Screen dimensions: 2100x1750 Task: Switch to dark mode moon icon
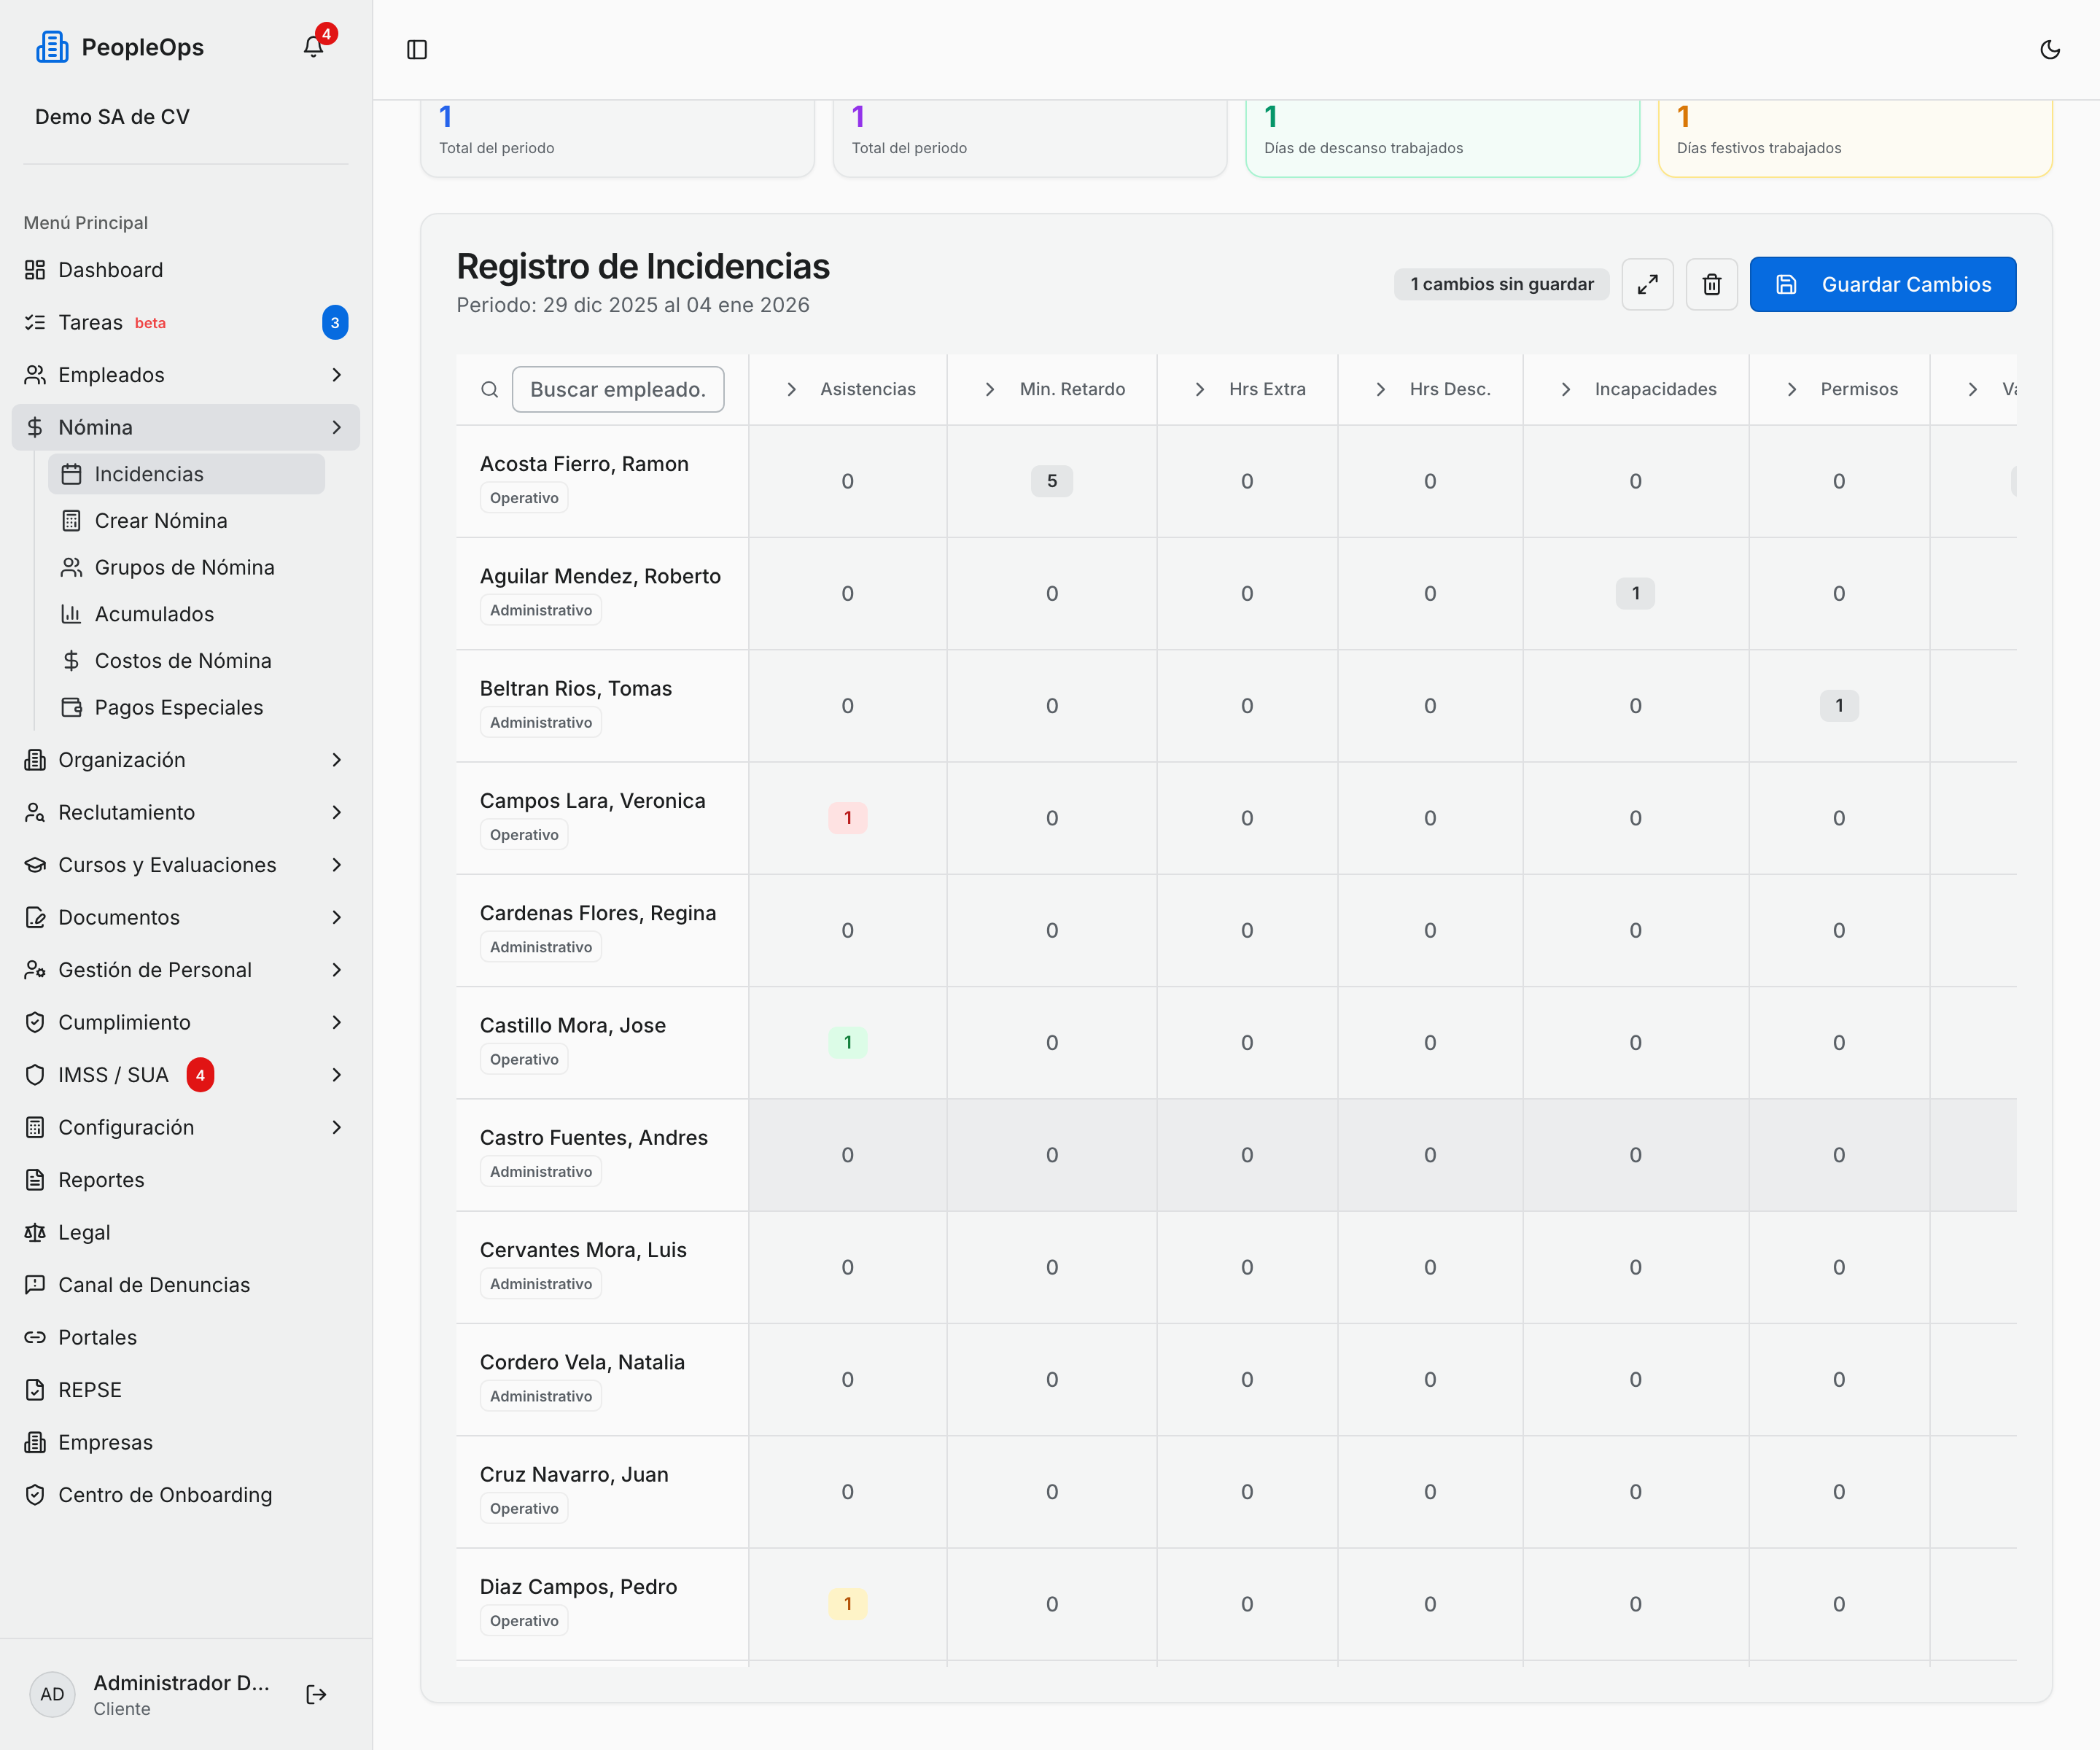click(2050, 49)
